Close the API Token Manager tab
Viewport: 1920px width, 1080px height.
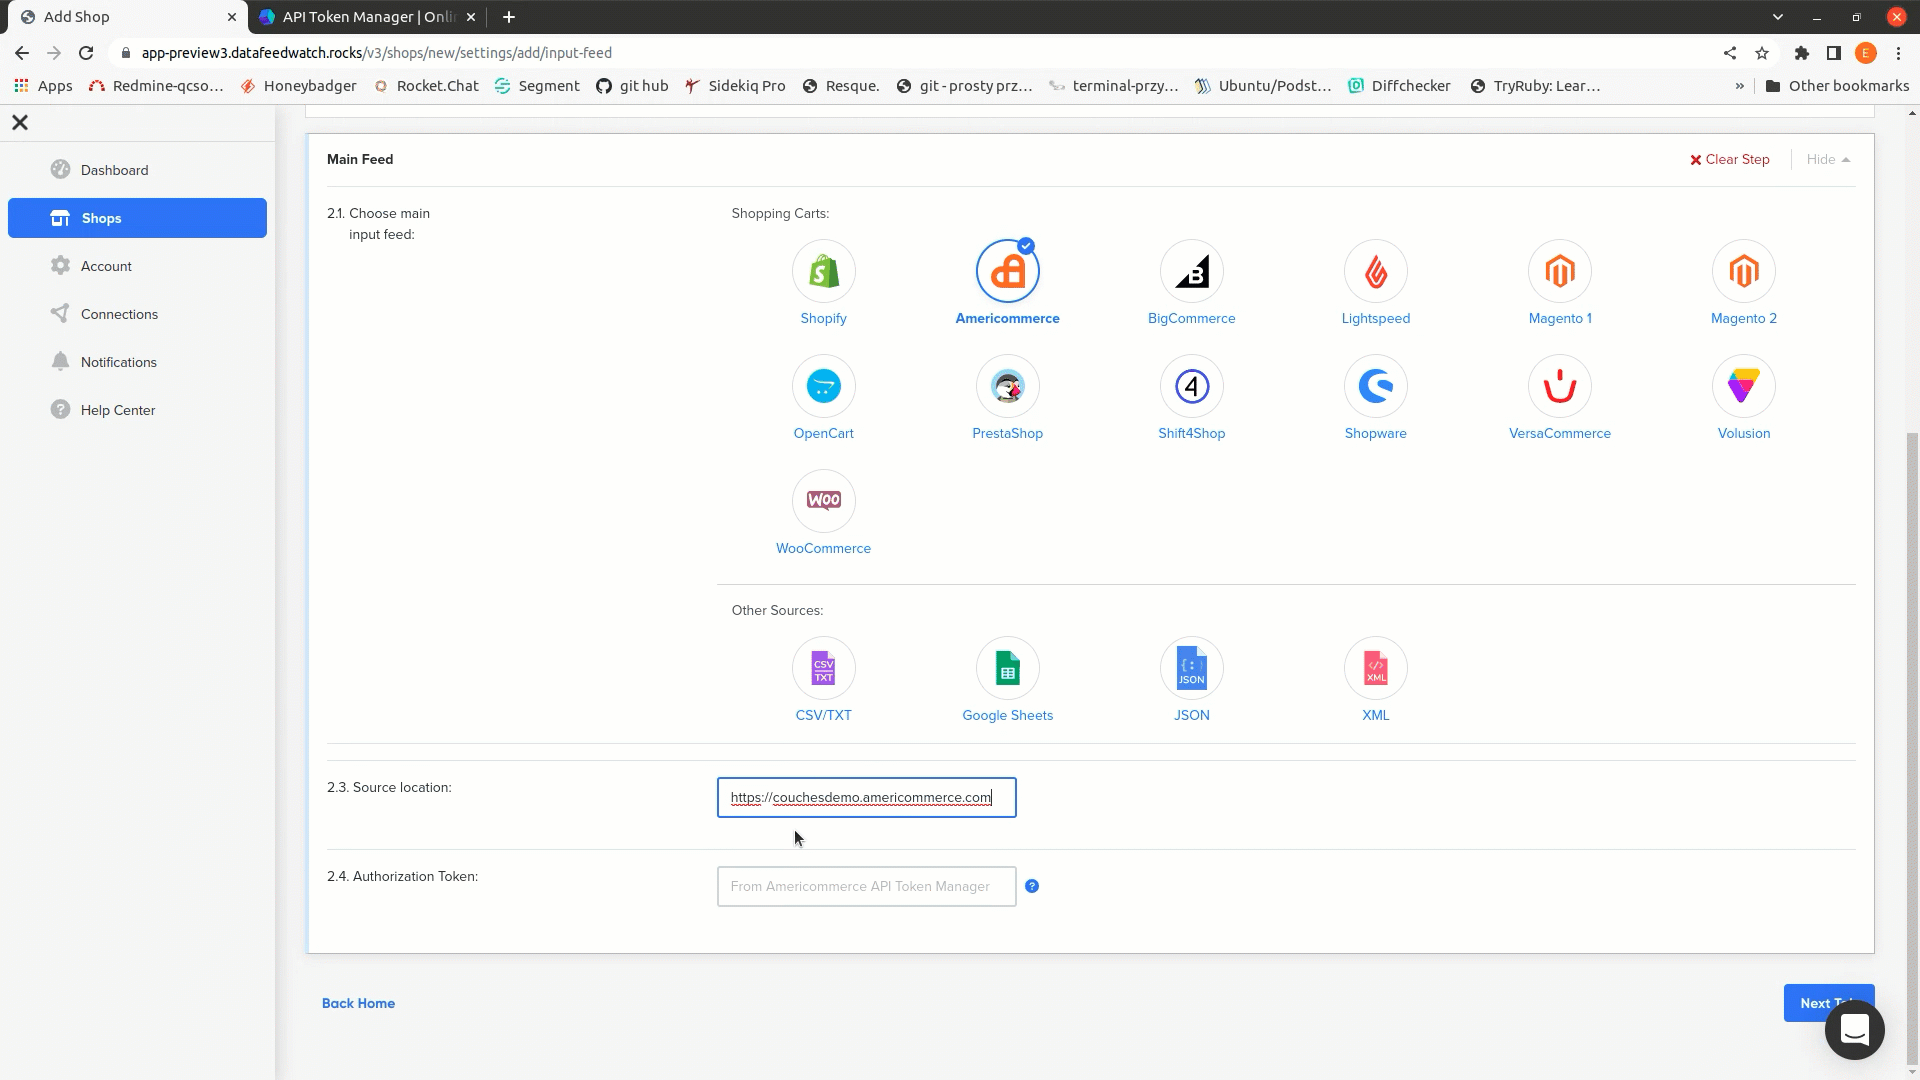[x=471, y=17]
